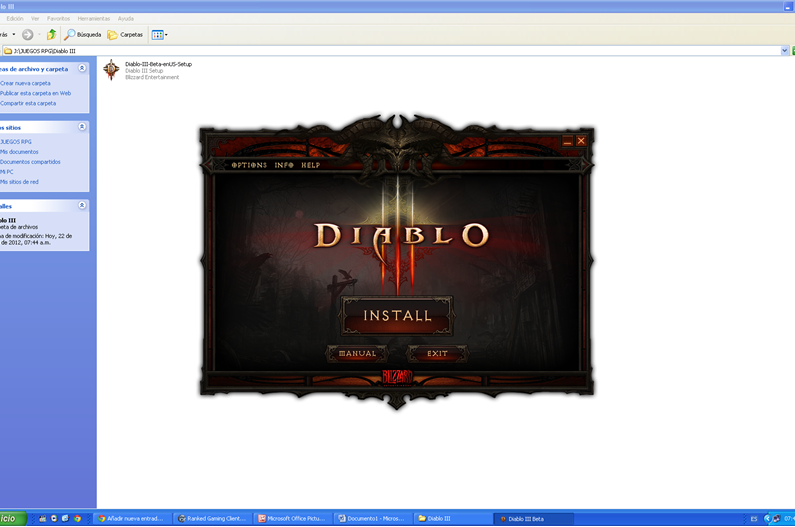Close the Diablo III installer with X
Viewport: 795px width, 527px height.
pos(581,141)
